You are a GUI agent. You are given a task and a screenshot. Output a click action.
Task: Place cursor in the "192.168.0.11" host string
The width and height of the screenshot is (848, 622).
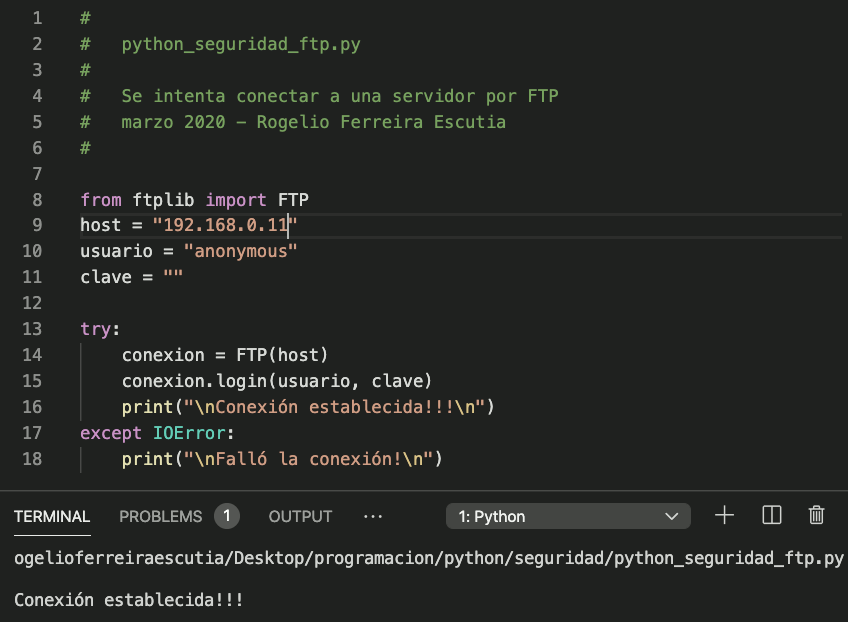click(225, 225)
